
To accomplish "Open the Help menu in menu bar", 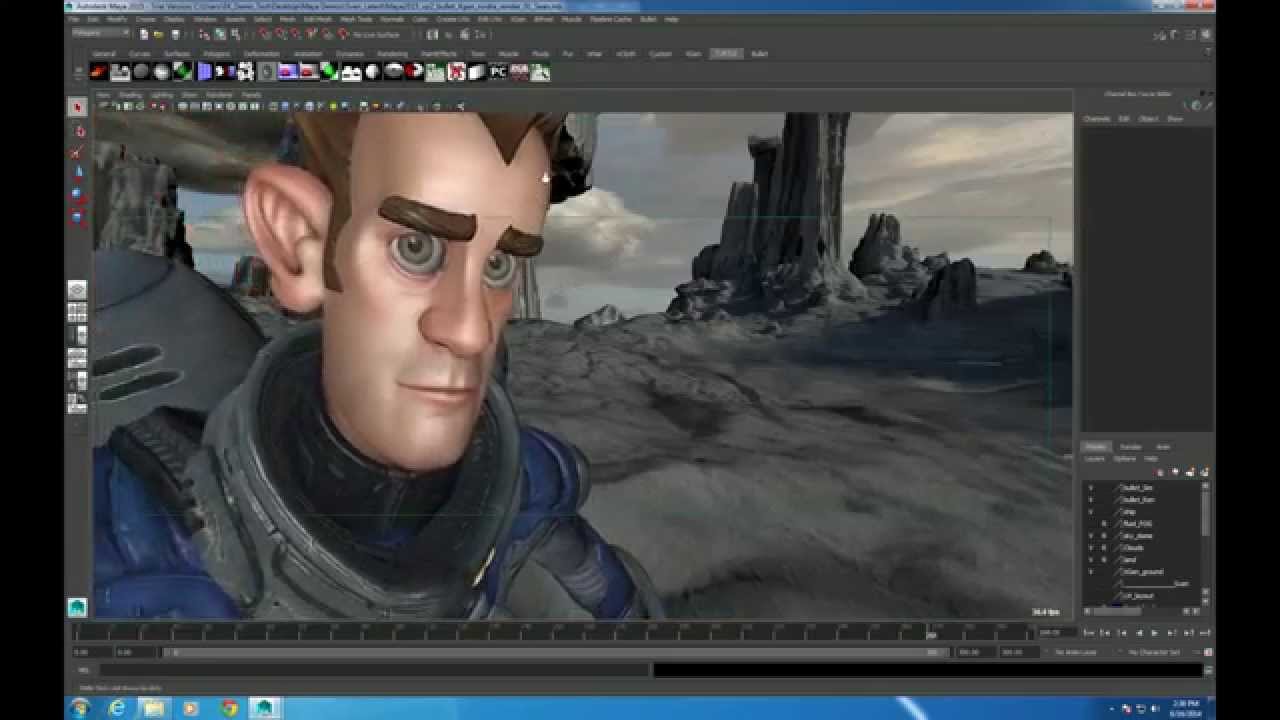I will (671, 19).
